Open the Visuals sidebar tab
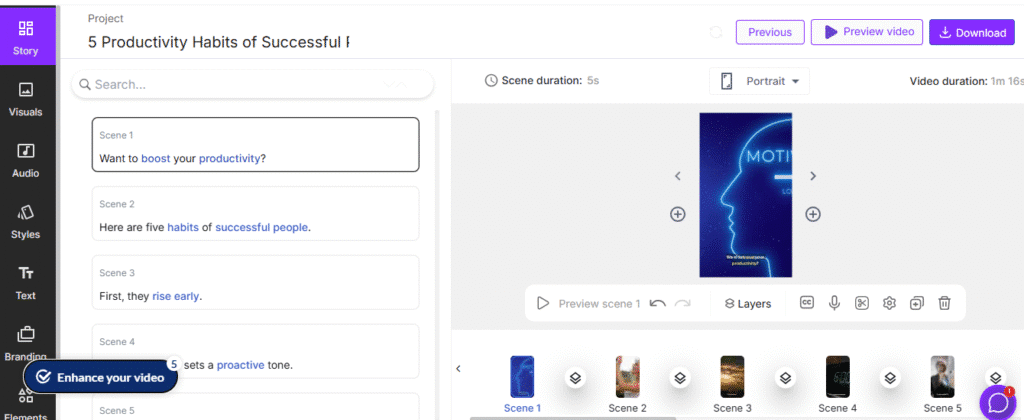Viewport: 1024px width, 420px height. click(x=25, y=98)
